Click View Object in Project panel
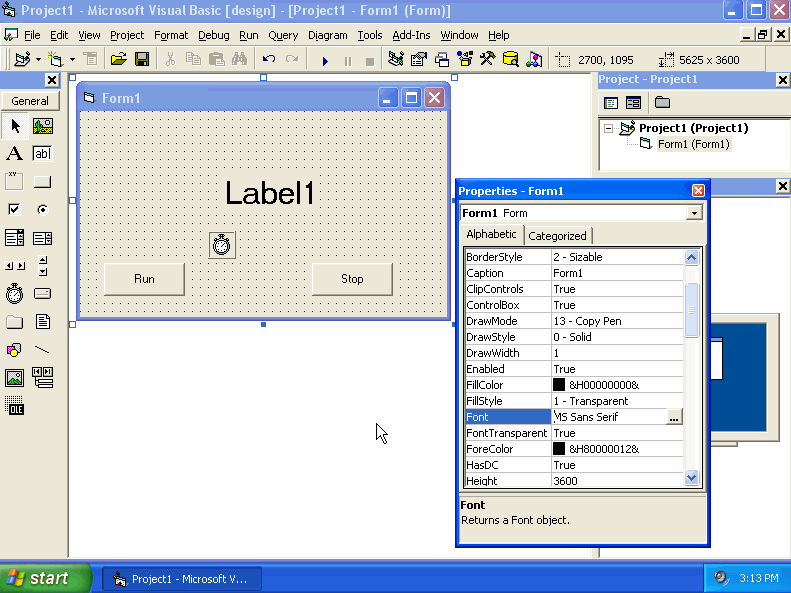The height and width of the screenshot is (593, 791). coord(634,103)
